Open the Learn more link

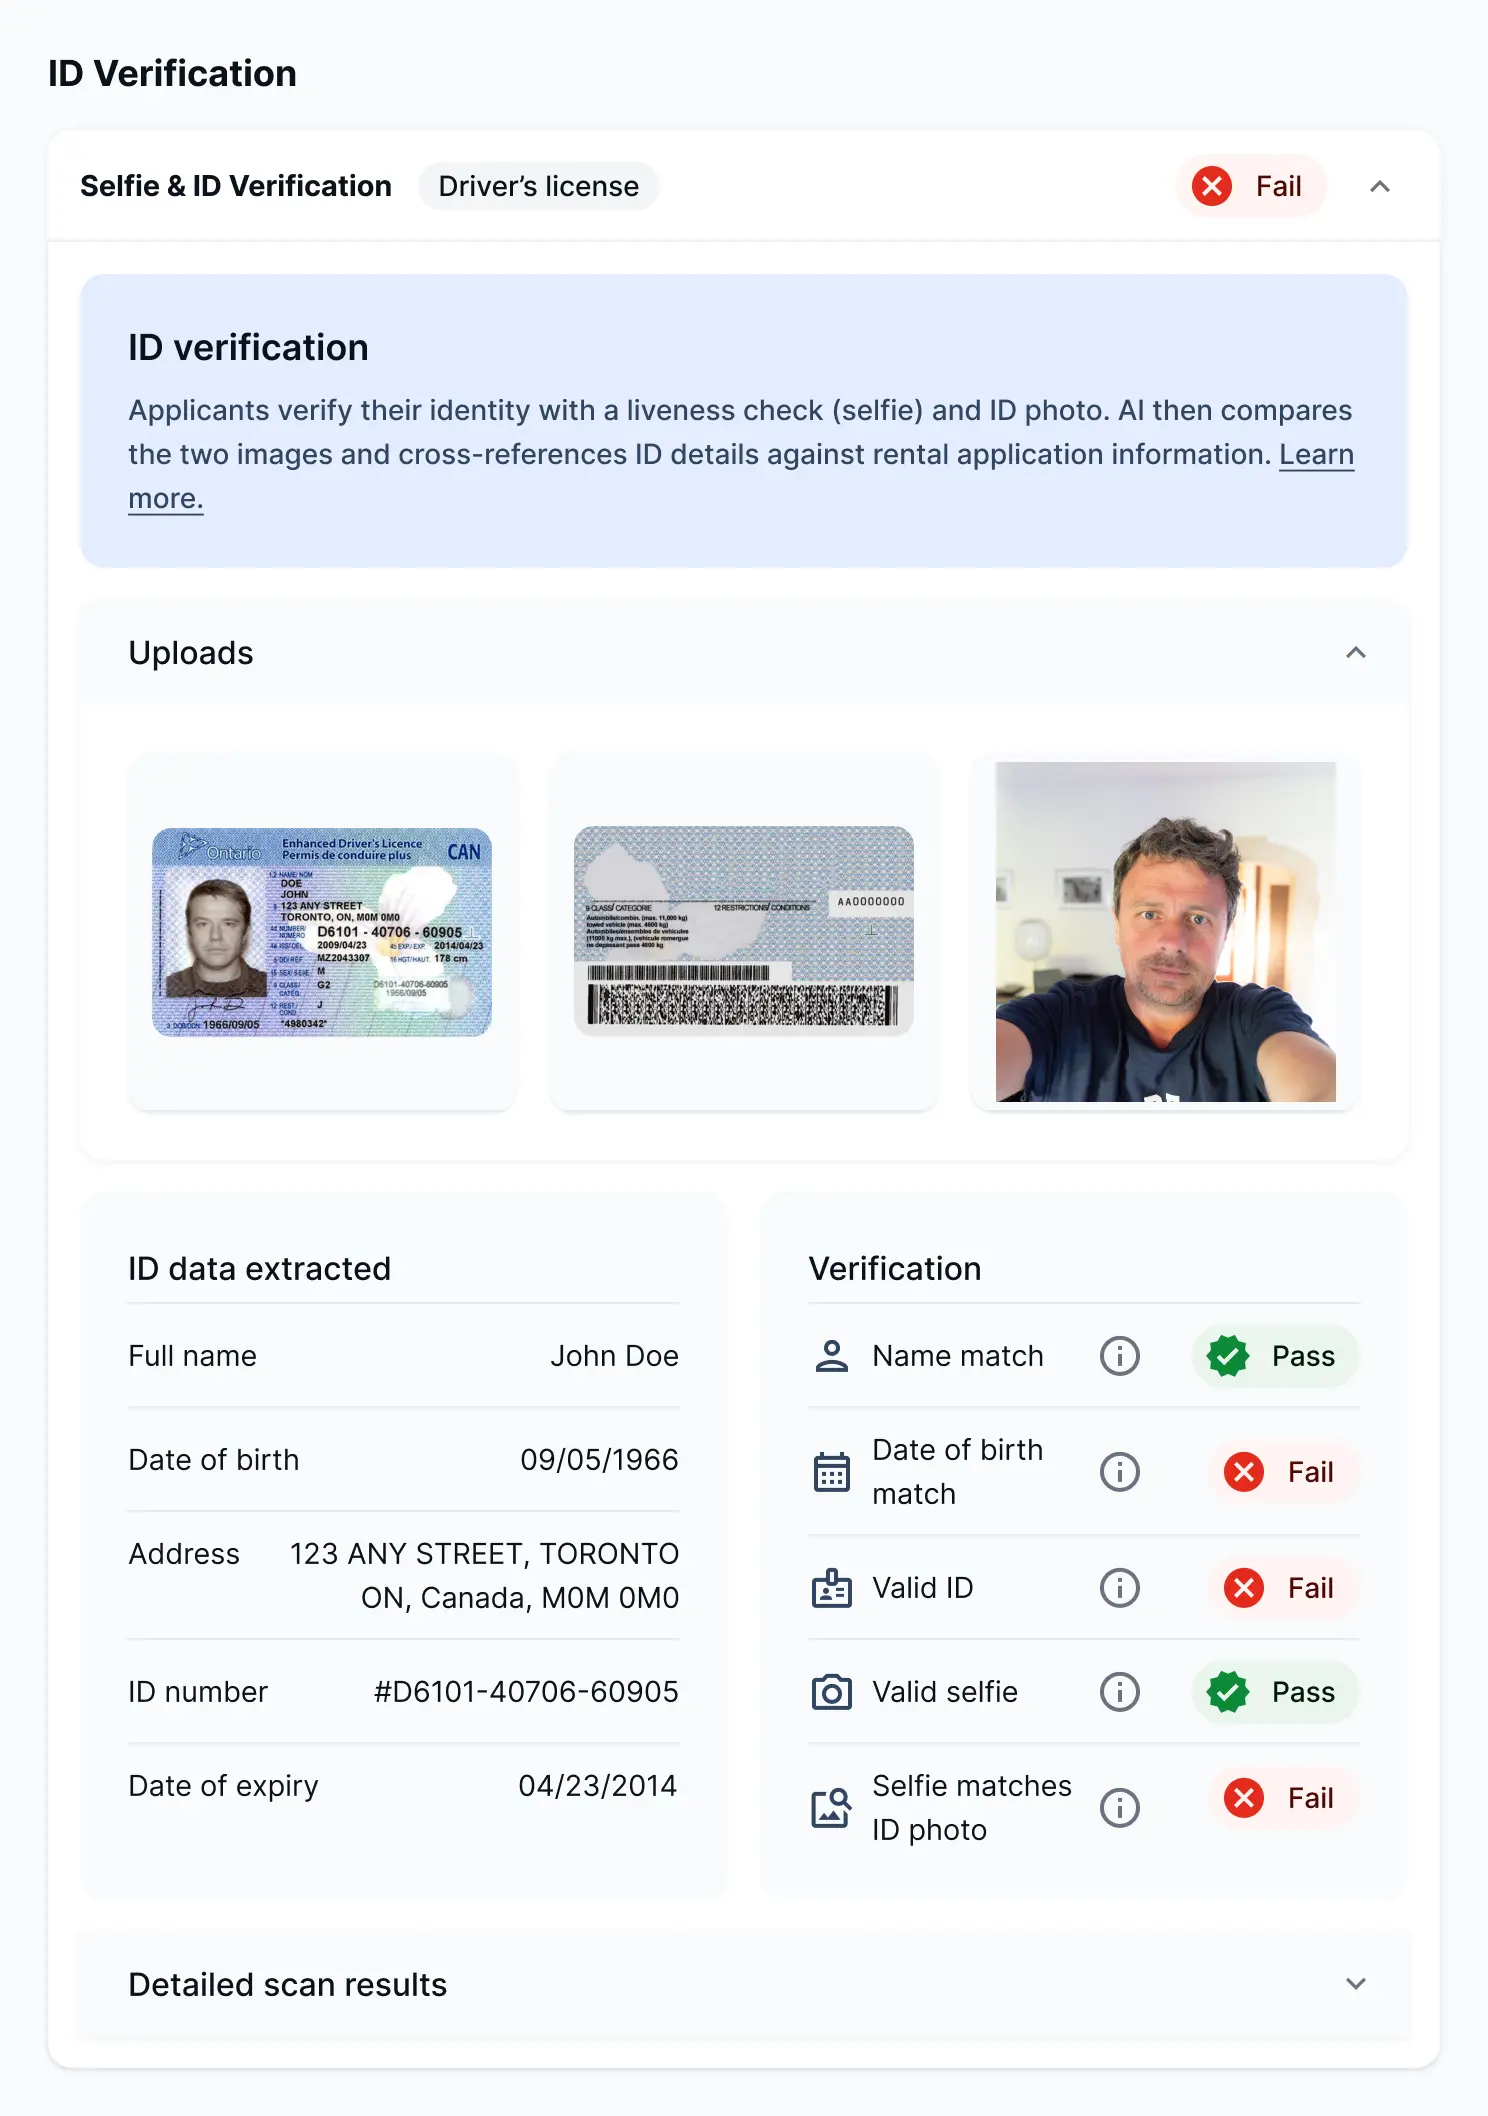click(x=1315, y=455)
